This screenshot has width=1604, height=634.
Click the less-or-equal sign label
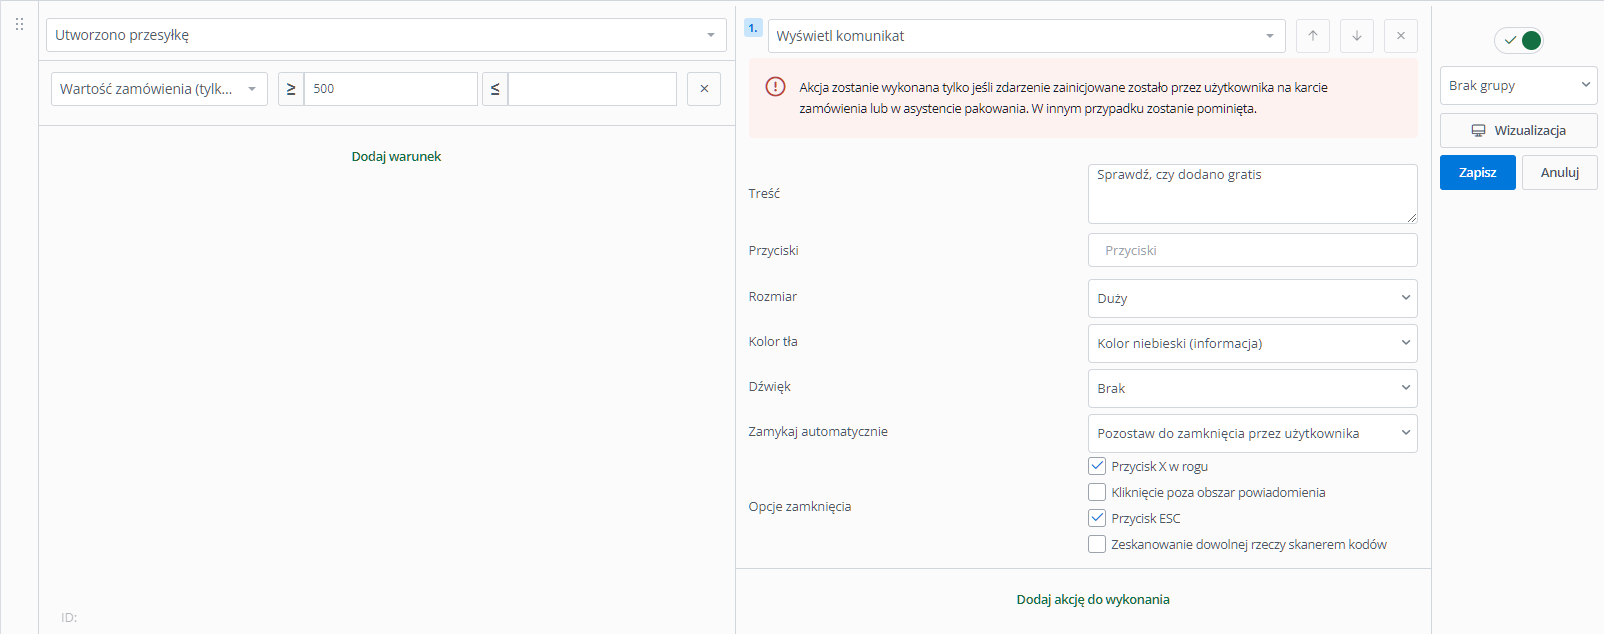coord(495,89)
